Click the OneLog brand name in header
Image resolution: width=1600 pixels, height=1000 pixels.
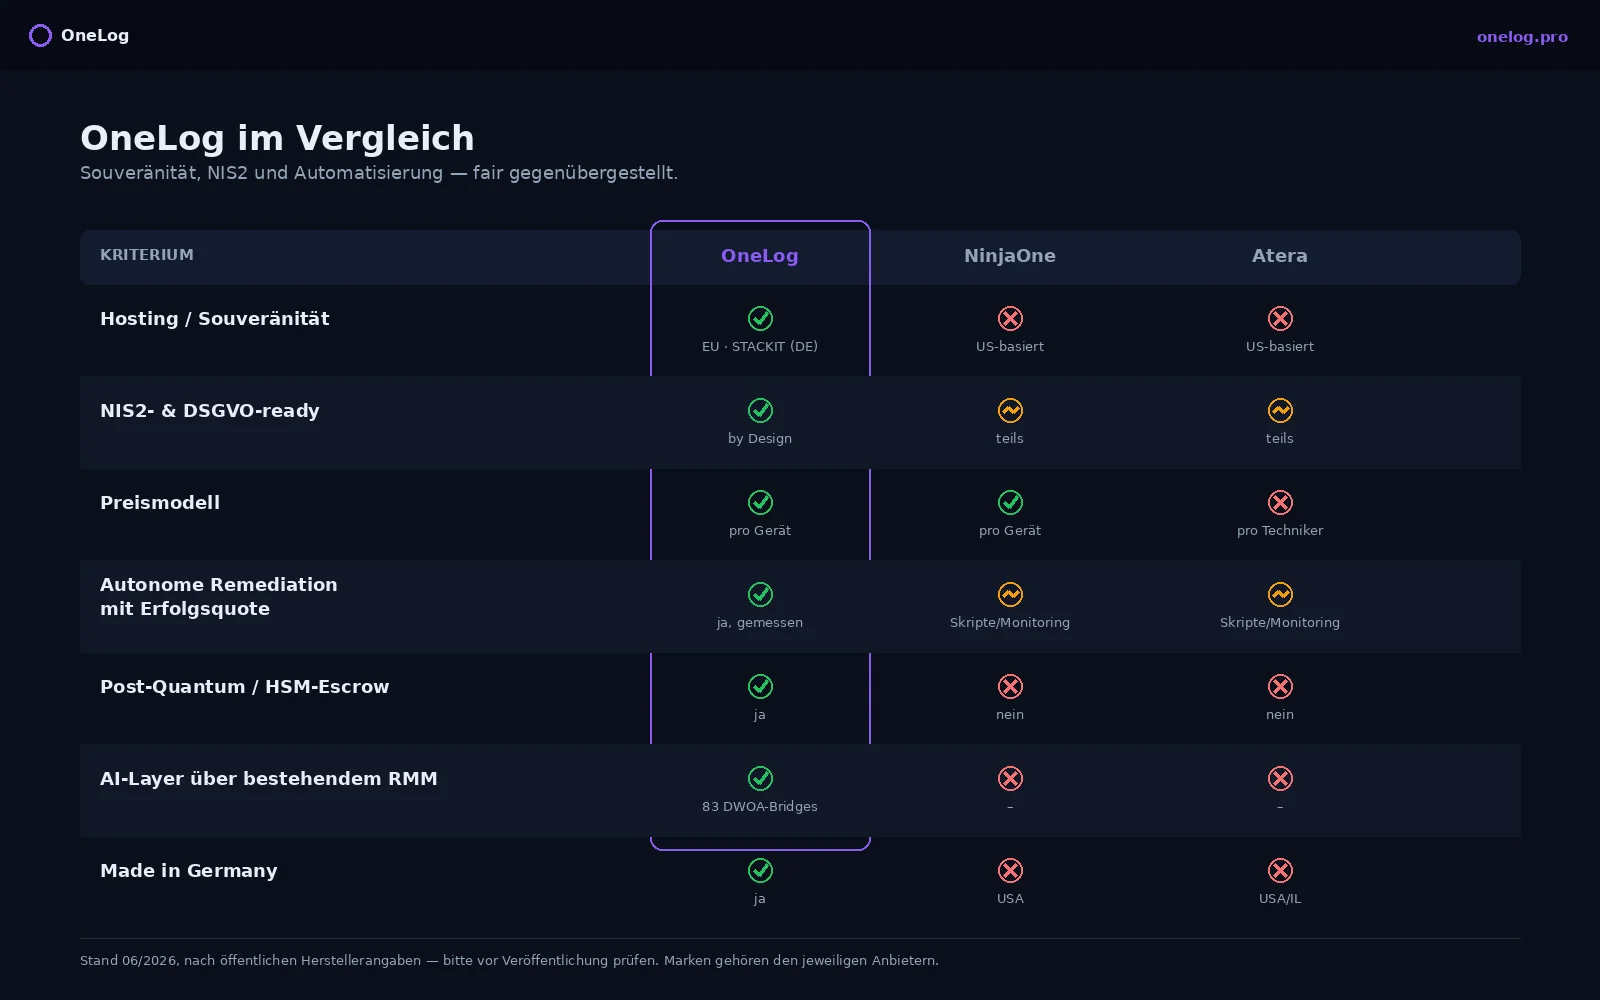point(95,36)
